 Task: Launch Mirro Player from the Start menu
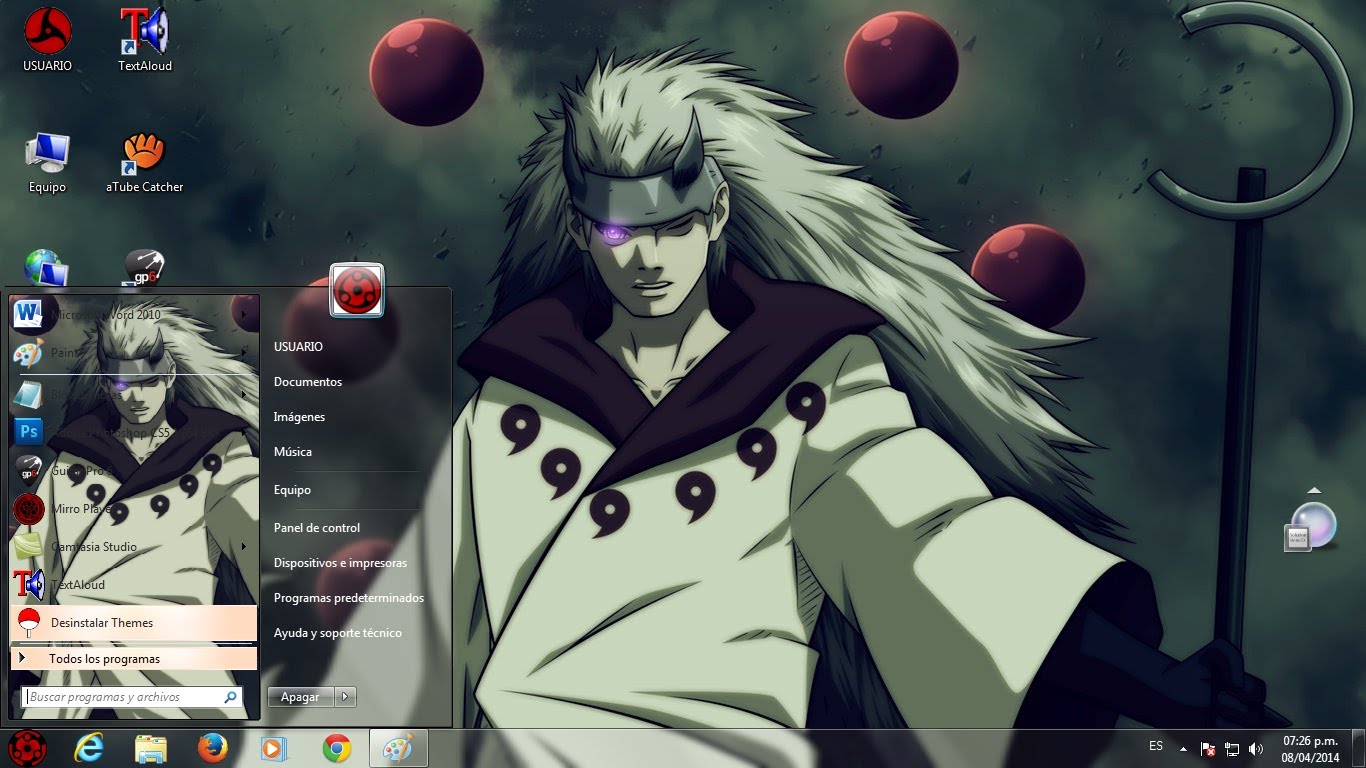tap(134, 508)
